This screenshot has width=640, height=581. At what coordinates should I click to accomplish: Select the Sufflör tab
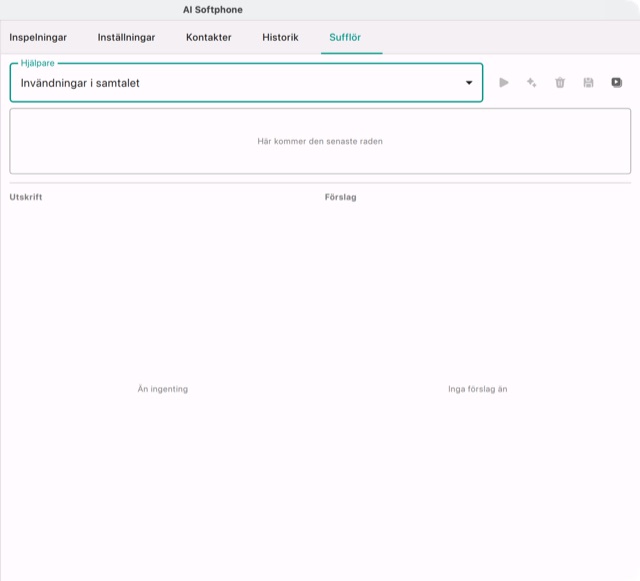345,37
